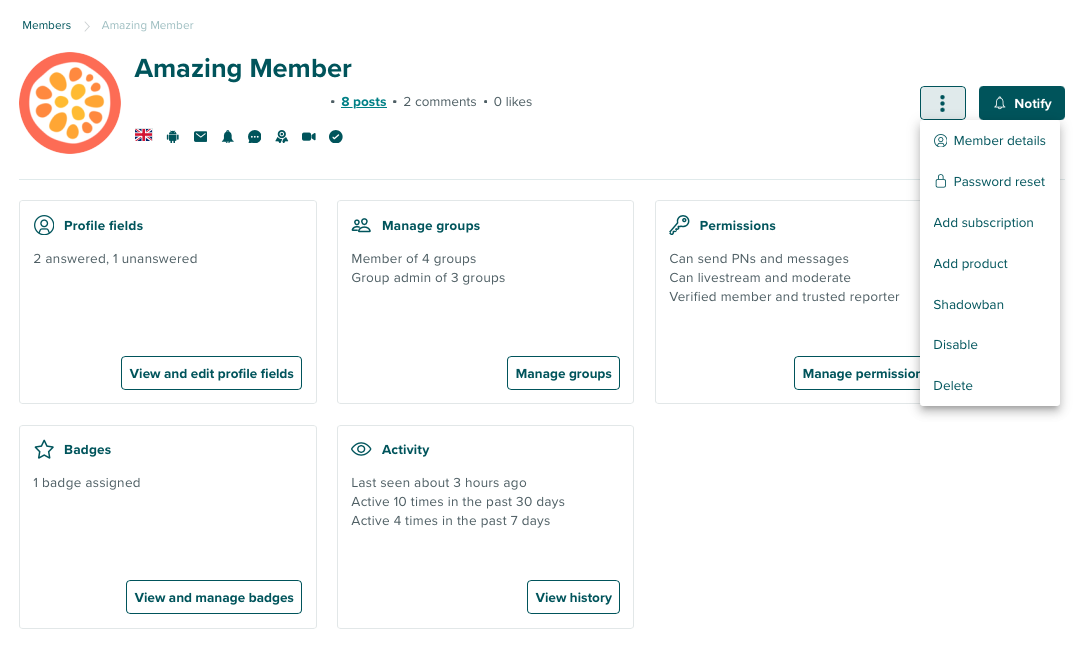Choose Shadowban from the actions menu
The image size is (1087, 654).
[x=968, y=304]
